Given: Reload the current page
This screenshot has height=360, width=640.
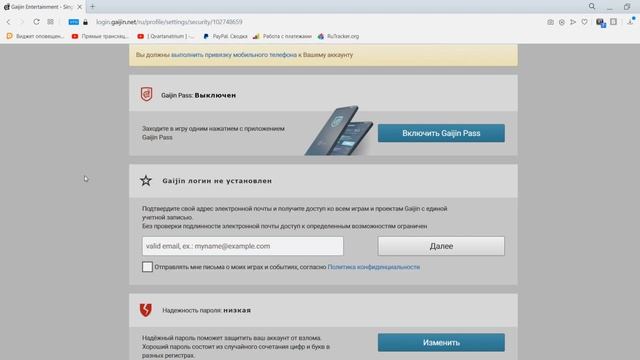Looking at the screenshot, I should point(36,22).
